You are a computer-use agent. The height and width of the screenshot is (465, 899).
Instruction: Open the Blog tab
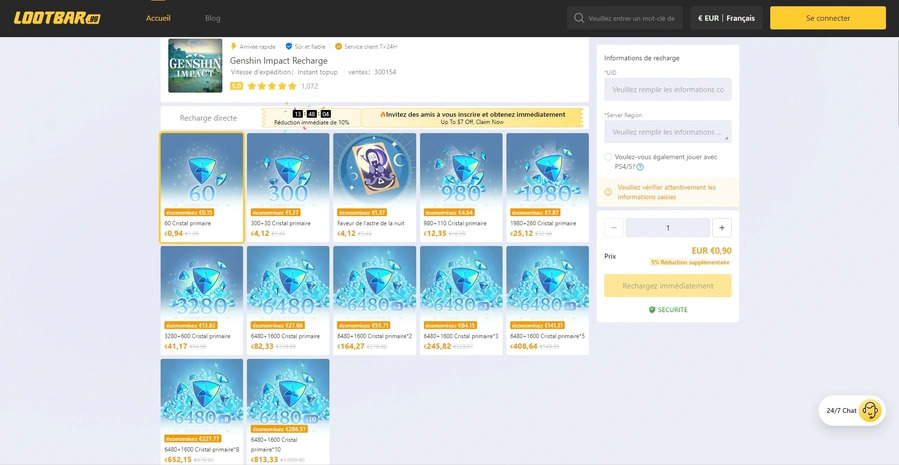[213, 18]
